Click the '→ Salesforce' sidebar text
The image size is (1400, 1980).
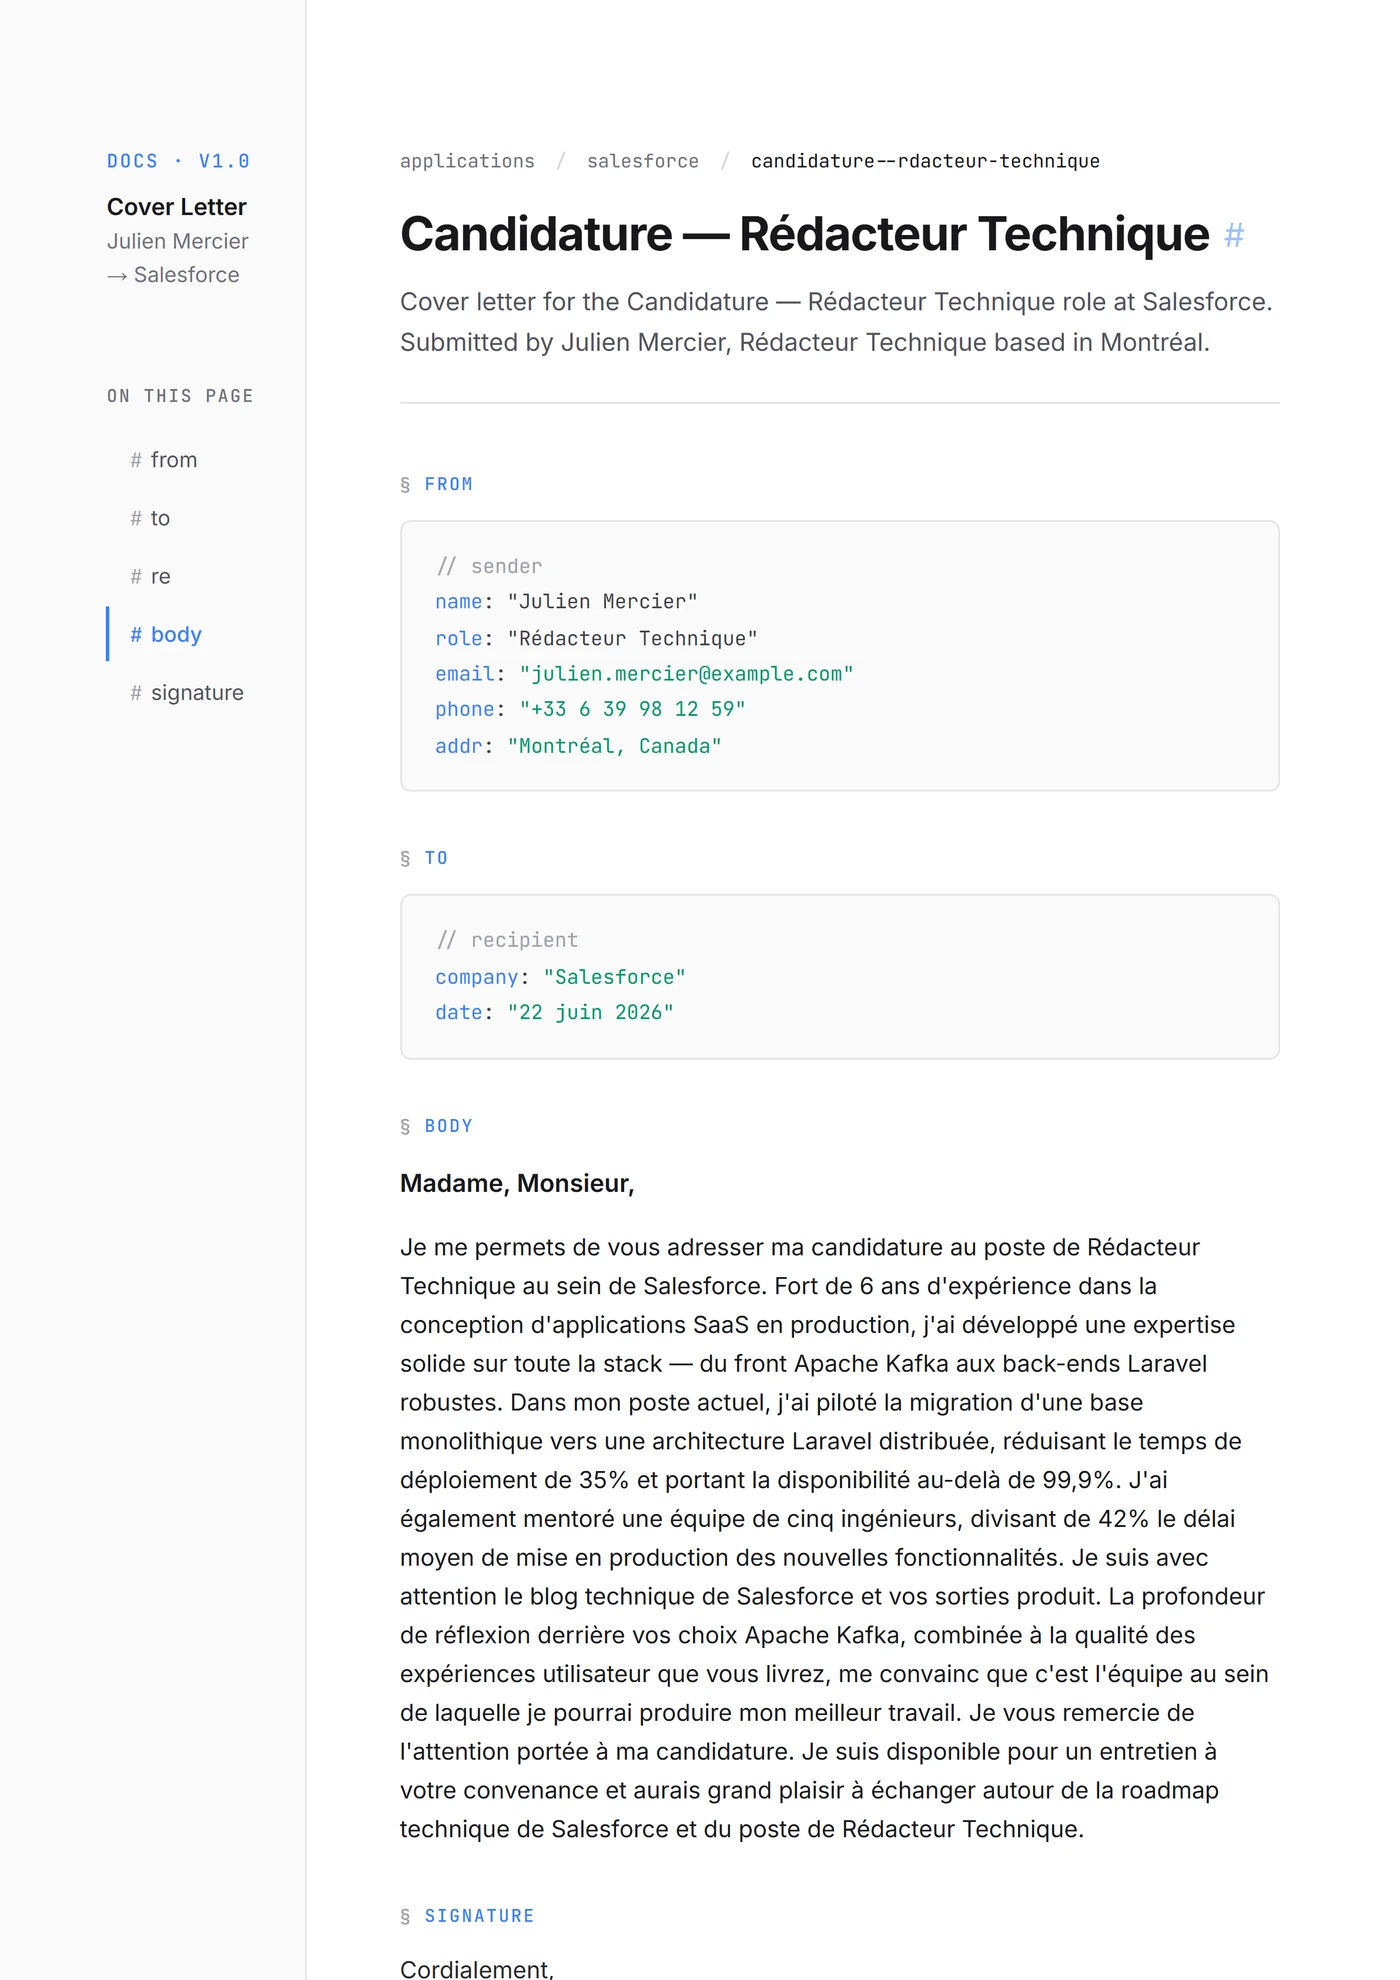coord(173,275)
